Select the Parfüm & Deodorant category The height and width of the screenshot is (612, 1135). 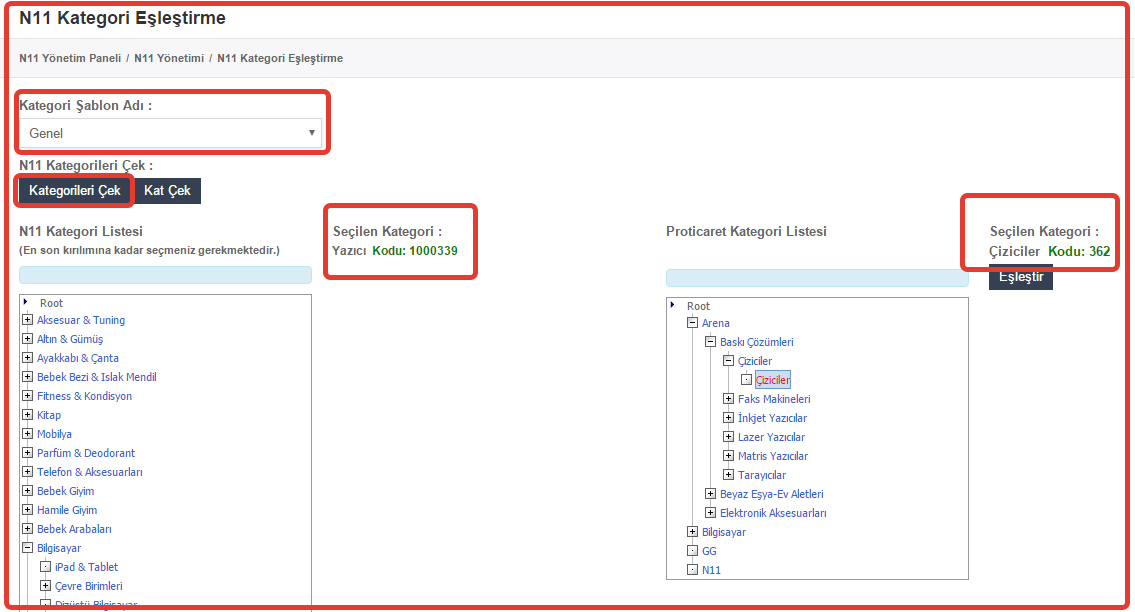86,453
